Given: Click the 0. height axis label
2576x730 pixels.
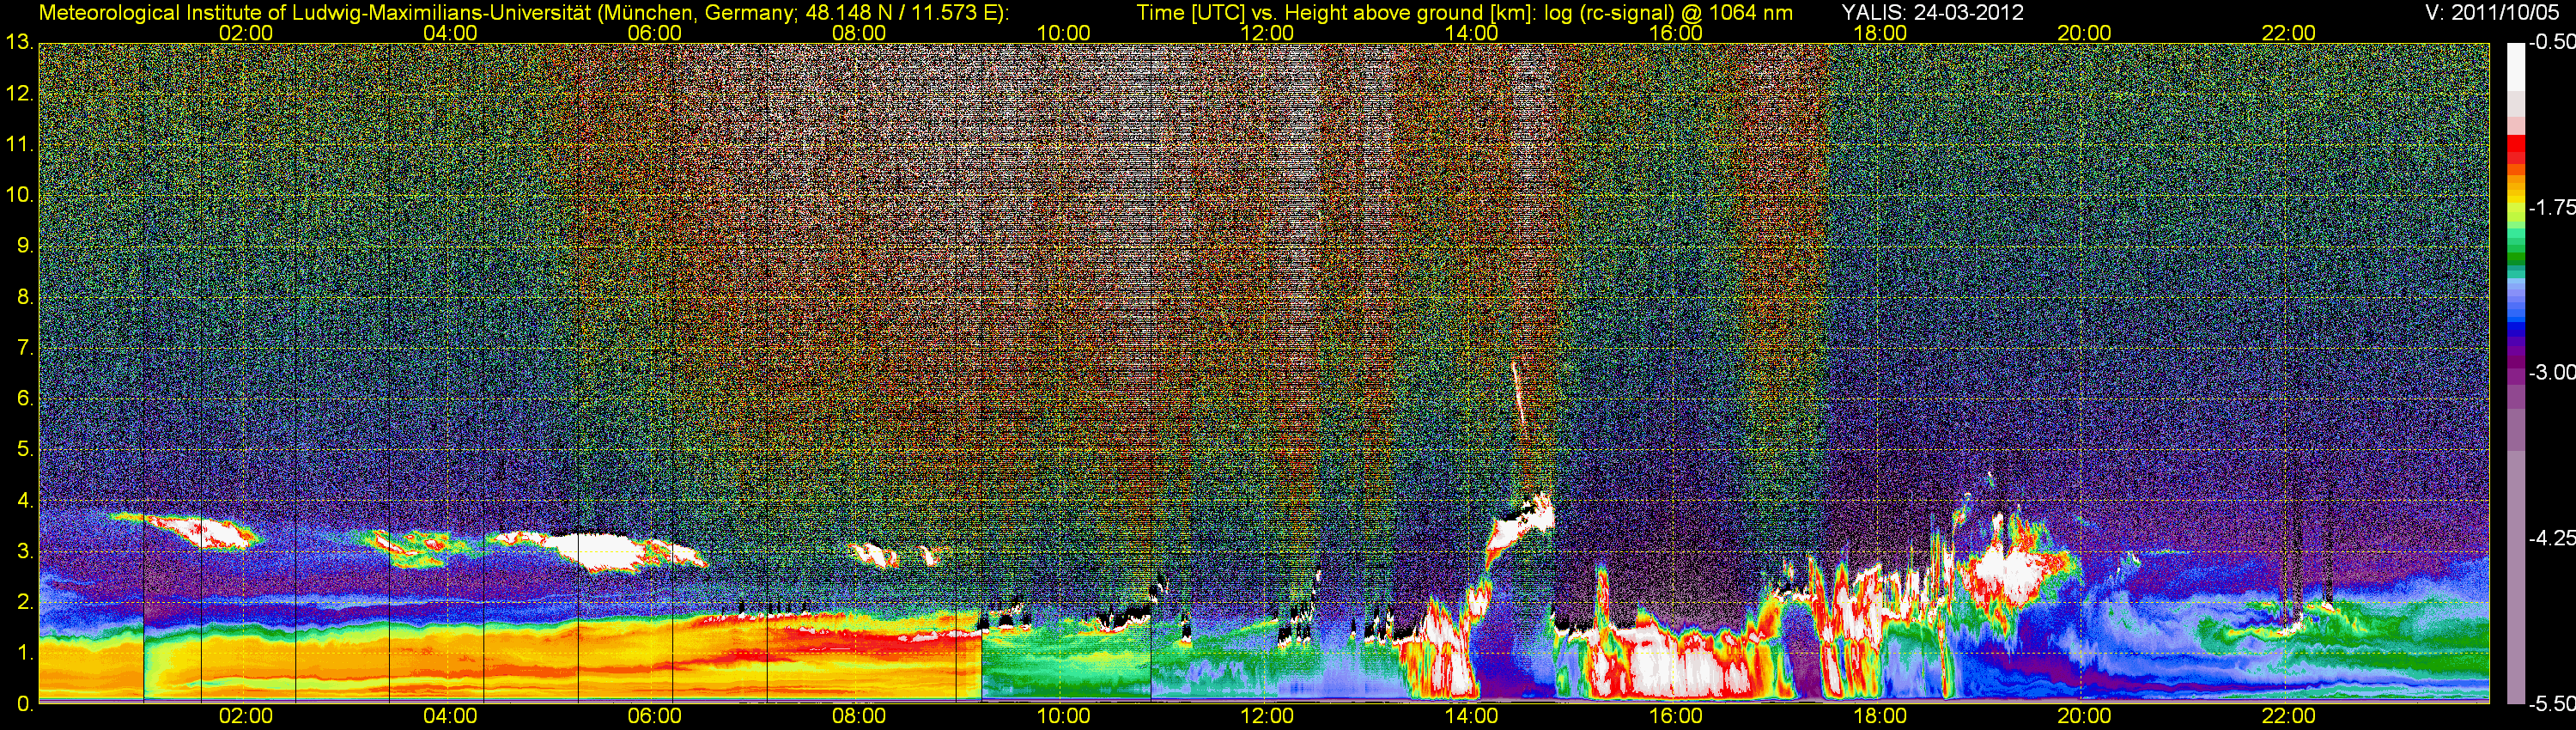Looking at the screenshot, I should click(x=25, y=704).
